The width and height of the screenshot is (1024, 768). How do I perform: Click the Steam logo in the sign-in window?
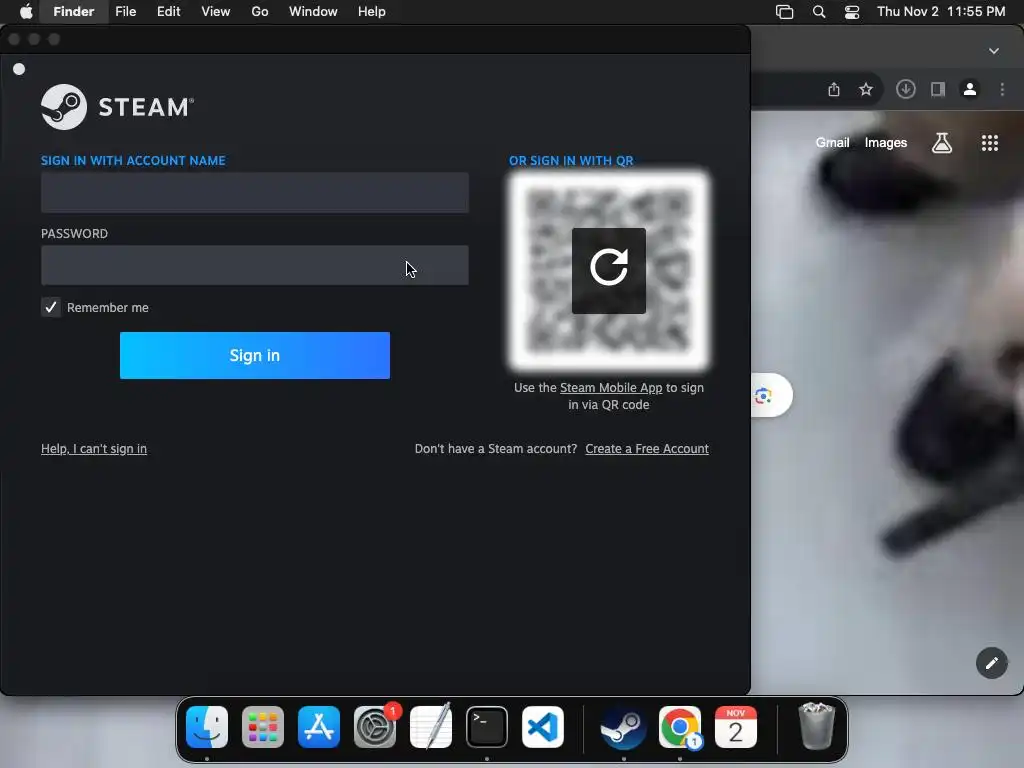point(118,106)
